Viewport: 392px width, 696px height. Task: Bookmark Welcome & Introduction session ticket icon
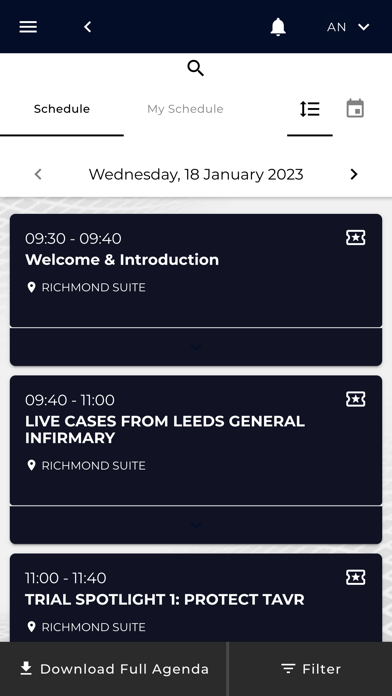(356, 238)
